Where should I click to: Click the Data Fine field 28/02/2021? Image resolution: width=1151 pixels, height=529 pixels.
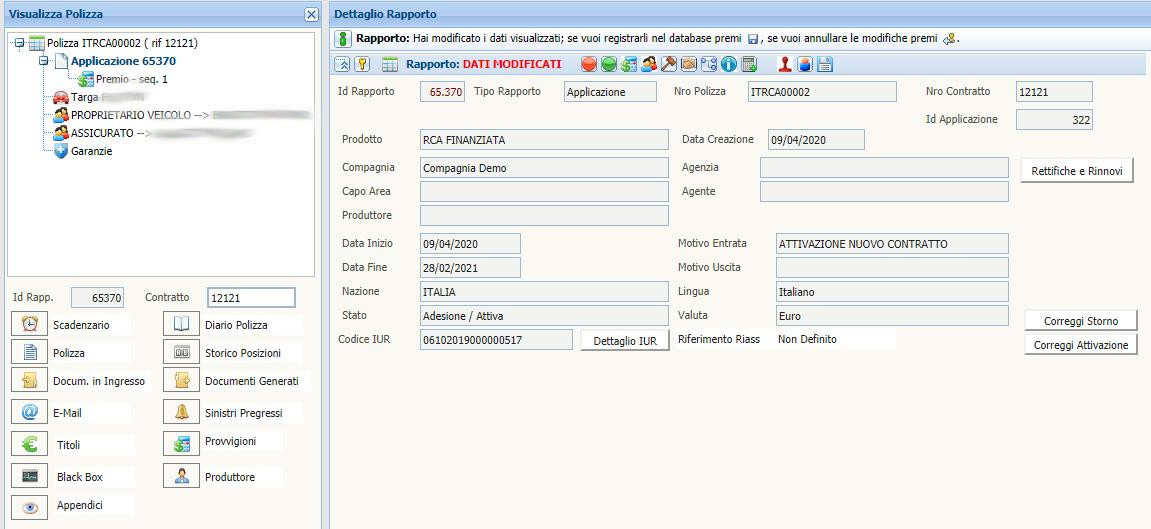point(470,267)
